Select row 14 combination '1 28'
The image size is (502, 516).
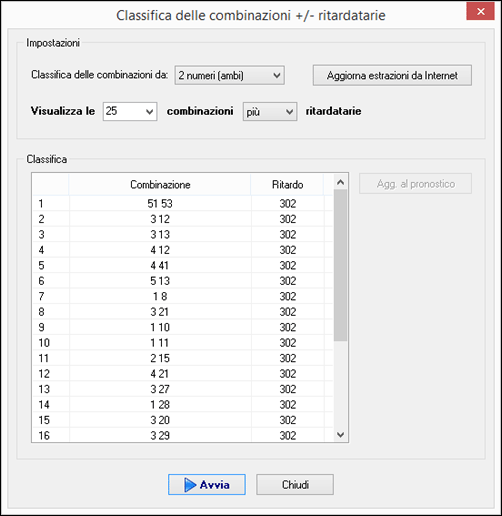click(x=160, y=404)
